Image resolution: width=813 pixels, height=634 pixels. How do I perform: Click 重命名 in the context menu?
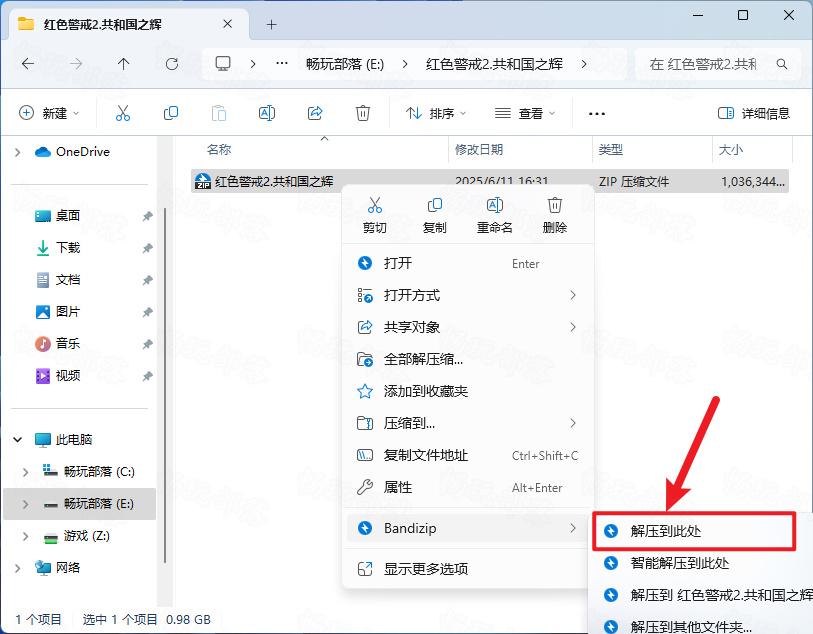[495, 215]
